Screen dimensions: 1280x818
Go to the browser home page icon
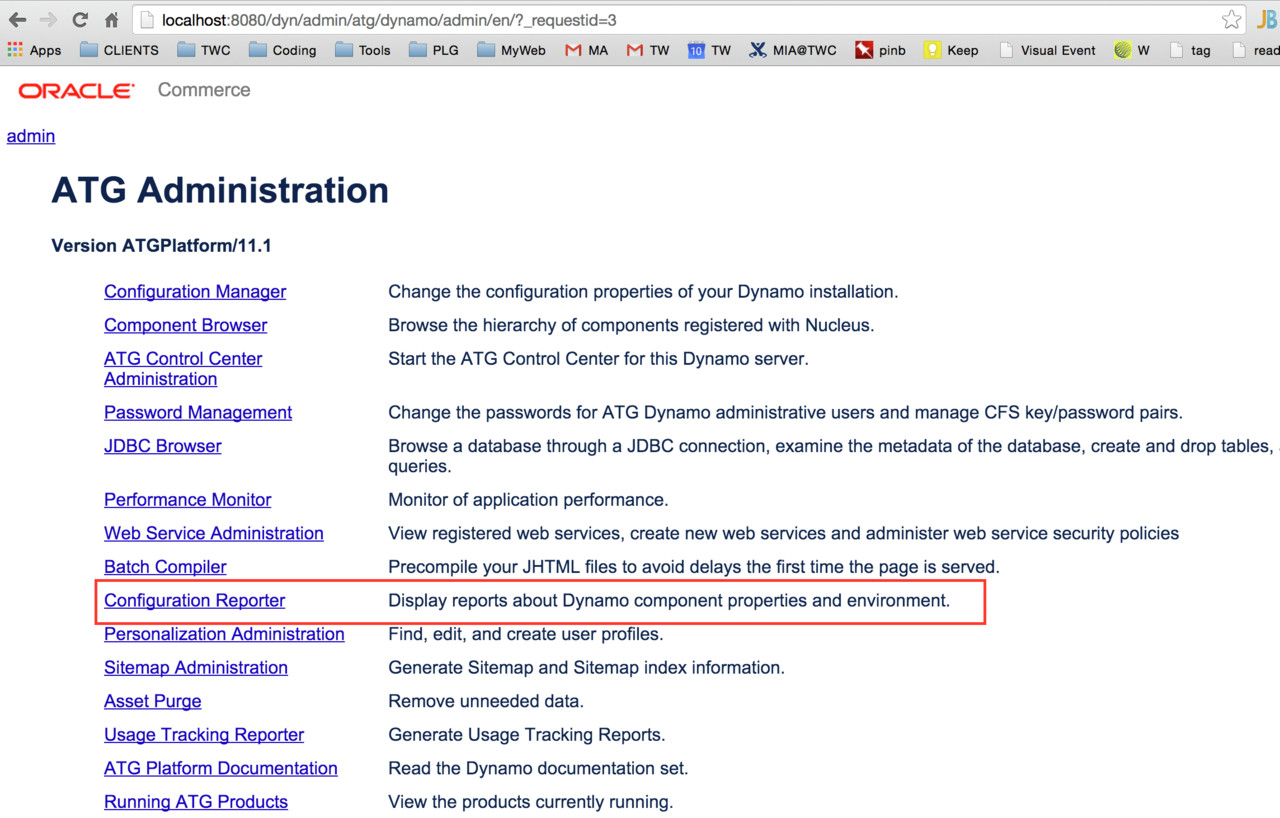[112, 20]
